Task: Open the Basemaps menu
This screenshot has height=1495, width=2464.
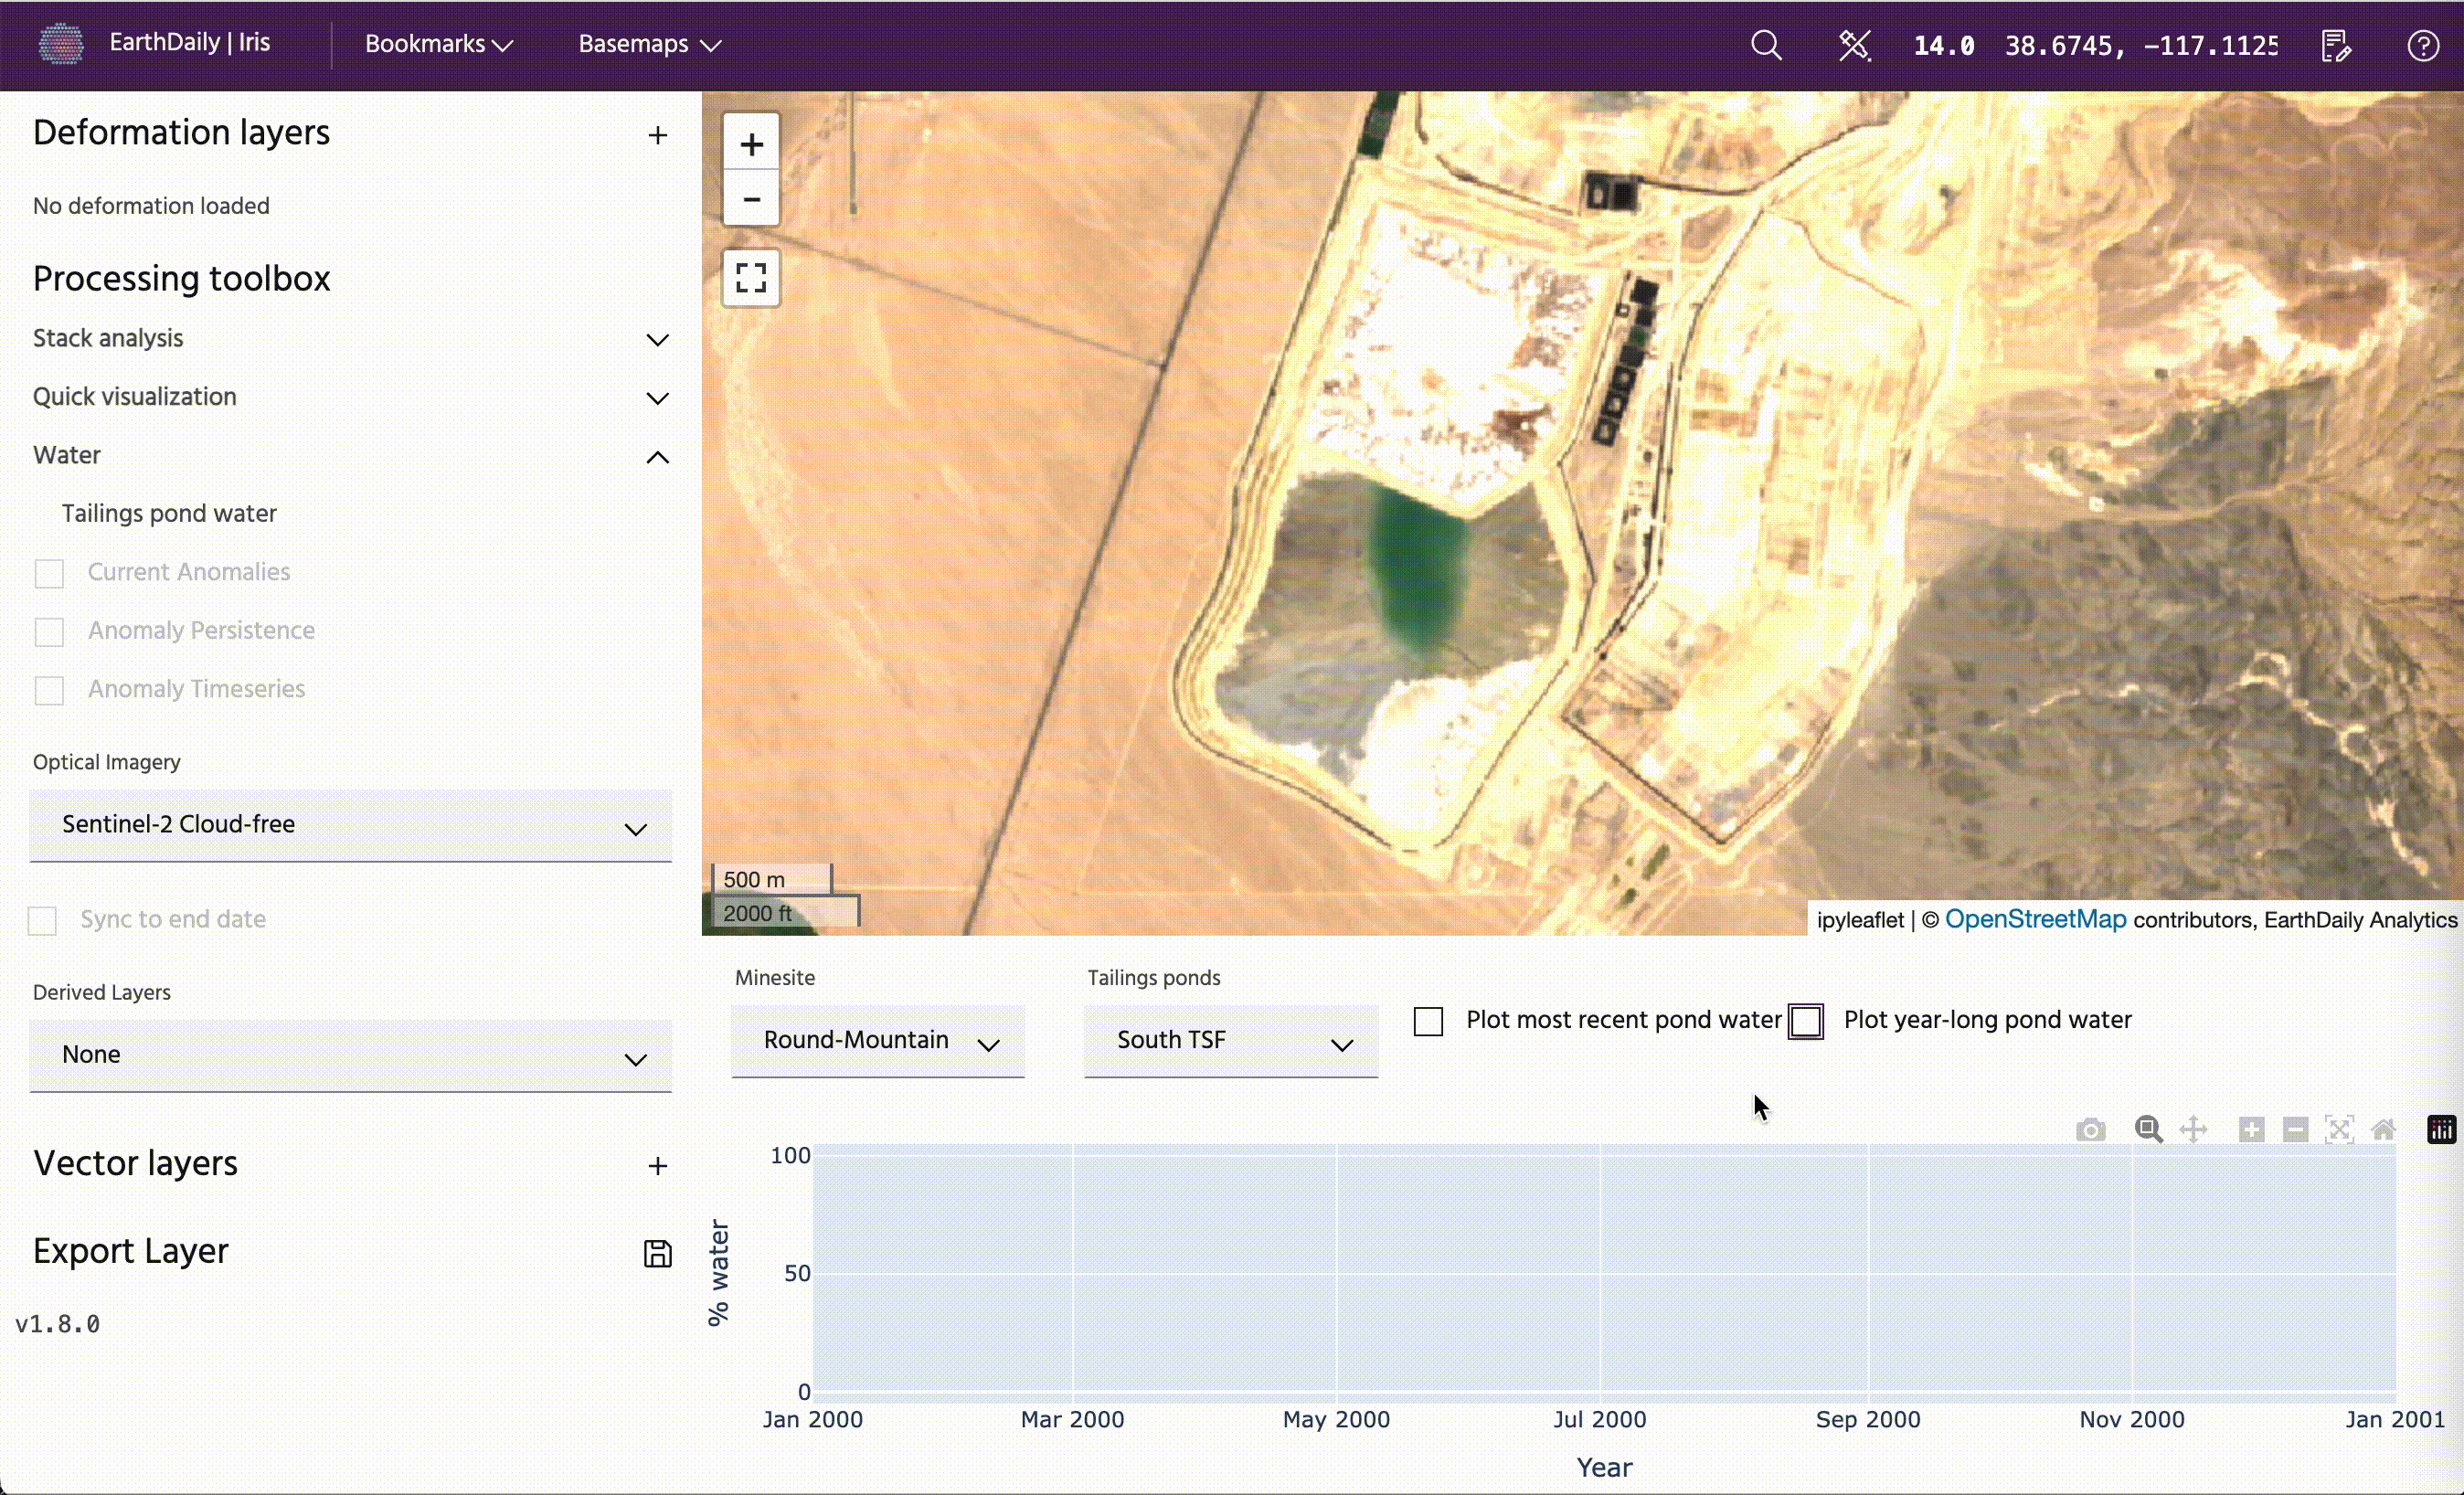Action: (x=649, y=45)
